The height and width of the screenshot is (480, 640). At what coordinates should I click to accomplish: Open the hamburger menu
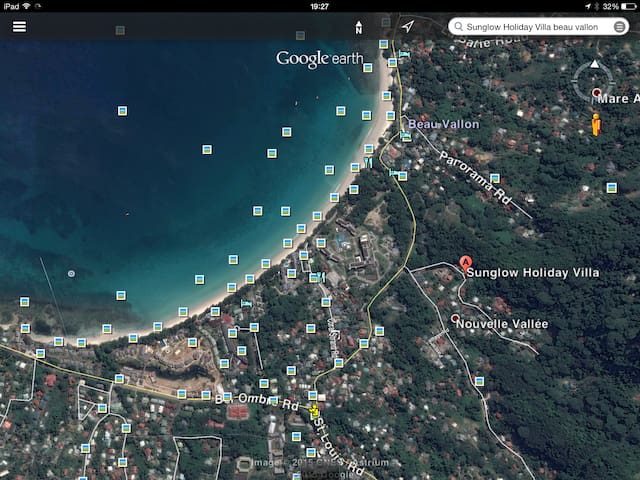point(19,27)
